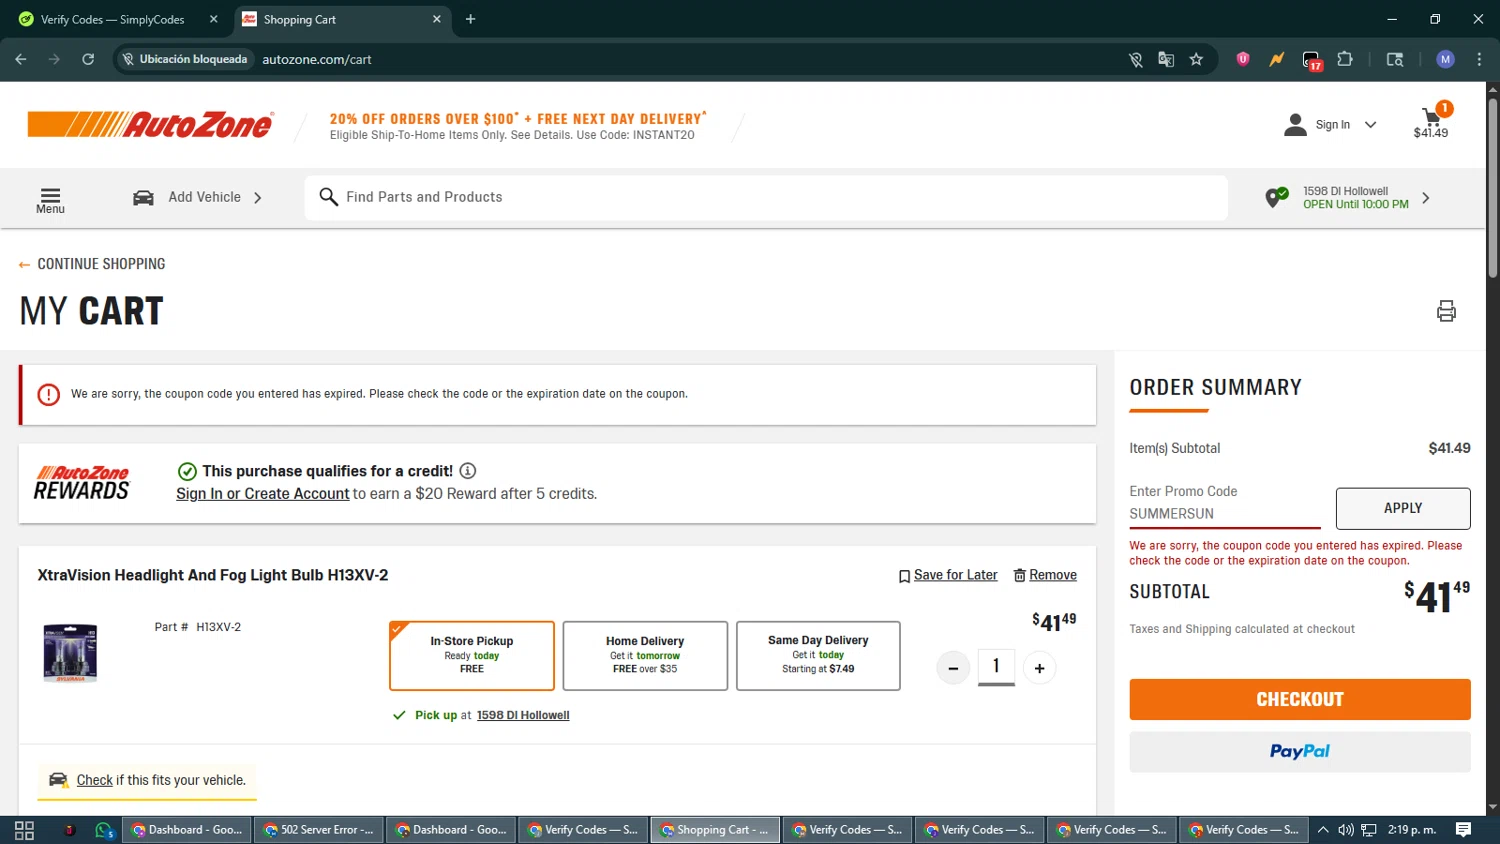Check if this fits your vehicle
The height and width of the screenshot is (844, 1500).
pos(95,780)
